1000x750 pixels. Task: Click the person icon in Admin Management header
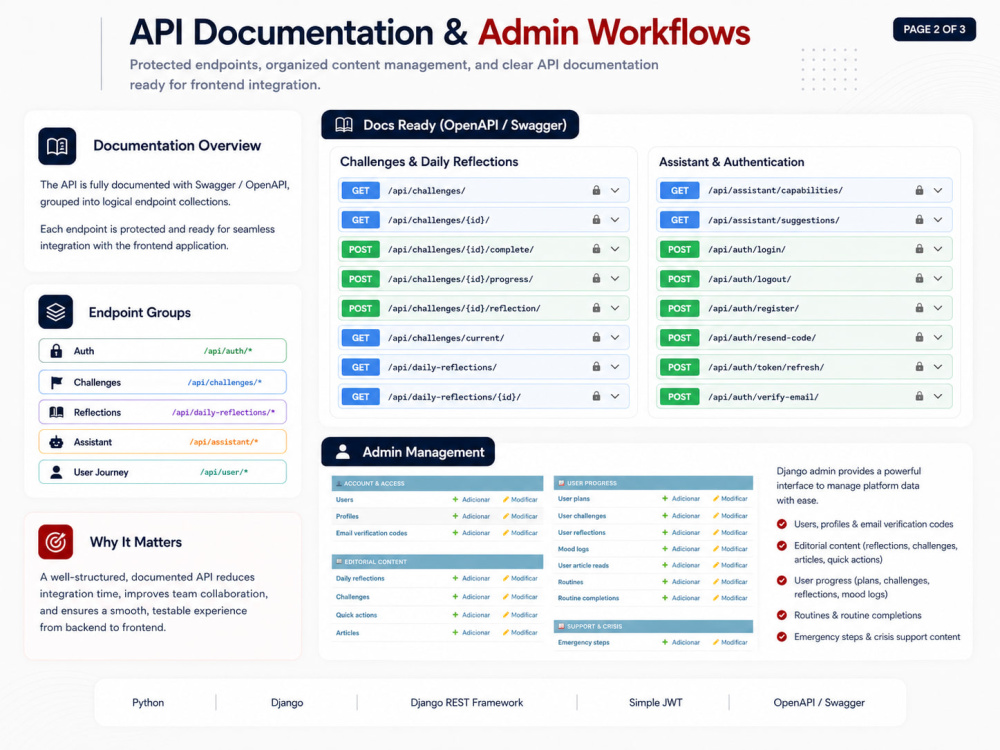[342, 452]
